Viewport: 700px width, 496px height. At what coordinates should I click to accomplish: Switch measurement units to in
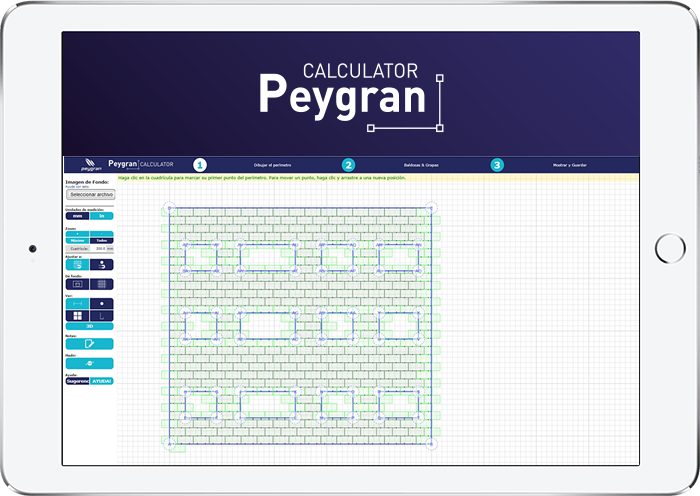102,216
